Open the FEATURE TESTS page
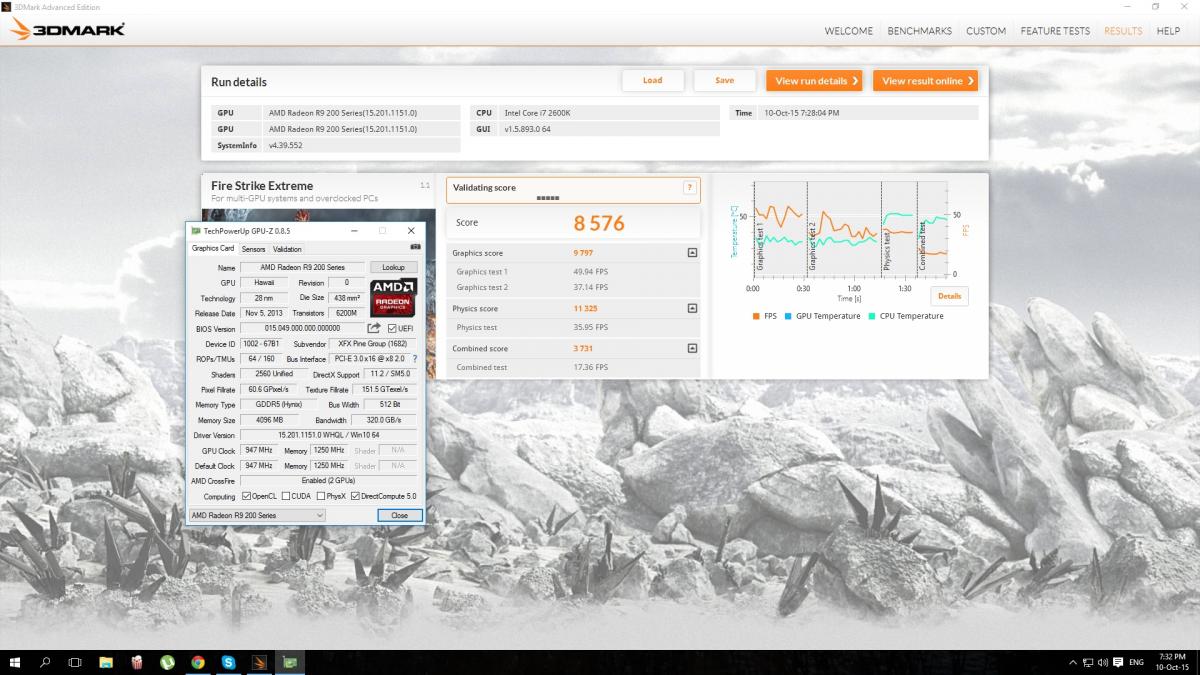 (x=1055, y=31)
